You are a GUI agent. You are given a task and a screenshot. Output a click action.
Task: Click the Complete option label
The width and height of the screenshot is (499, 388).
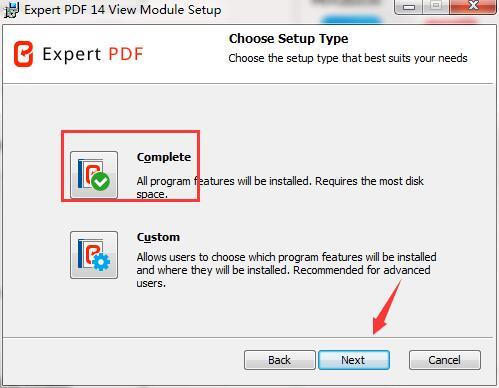click(164, 157)
